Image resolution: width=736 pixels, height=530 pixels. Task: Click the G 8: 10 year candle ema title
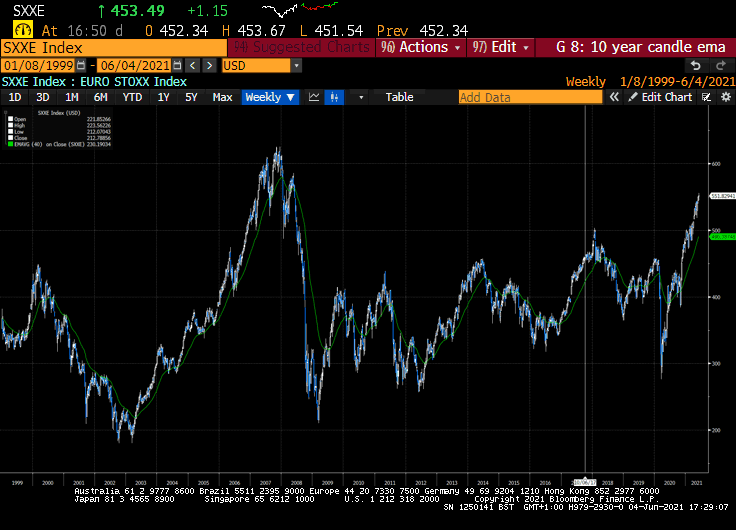click(640, 47)
